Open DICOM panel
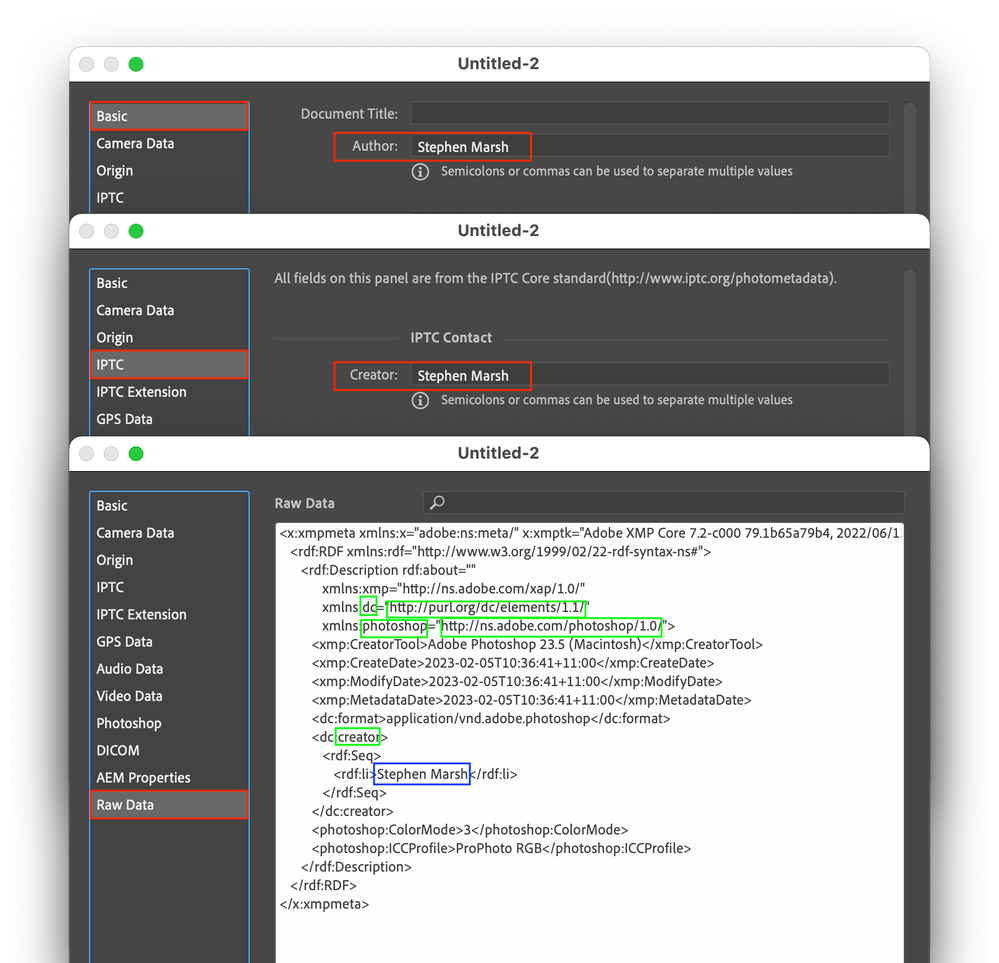The image size is (999, 963). coord(169,750)
